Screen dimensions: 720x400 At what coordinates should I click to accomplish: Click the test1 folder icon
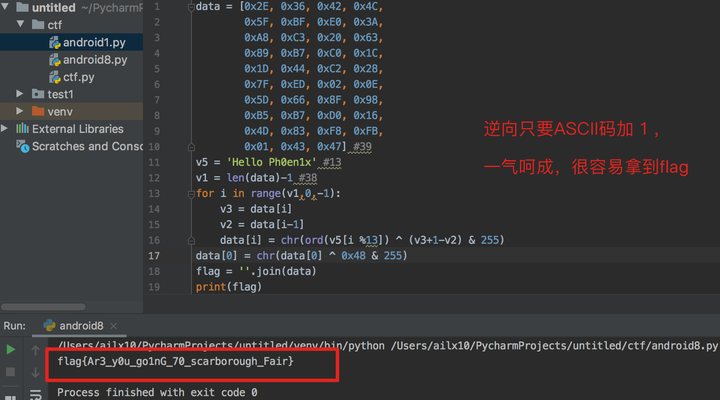click(x=38, y=94)
